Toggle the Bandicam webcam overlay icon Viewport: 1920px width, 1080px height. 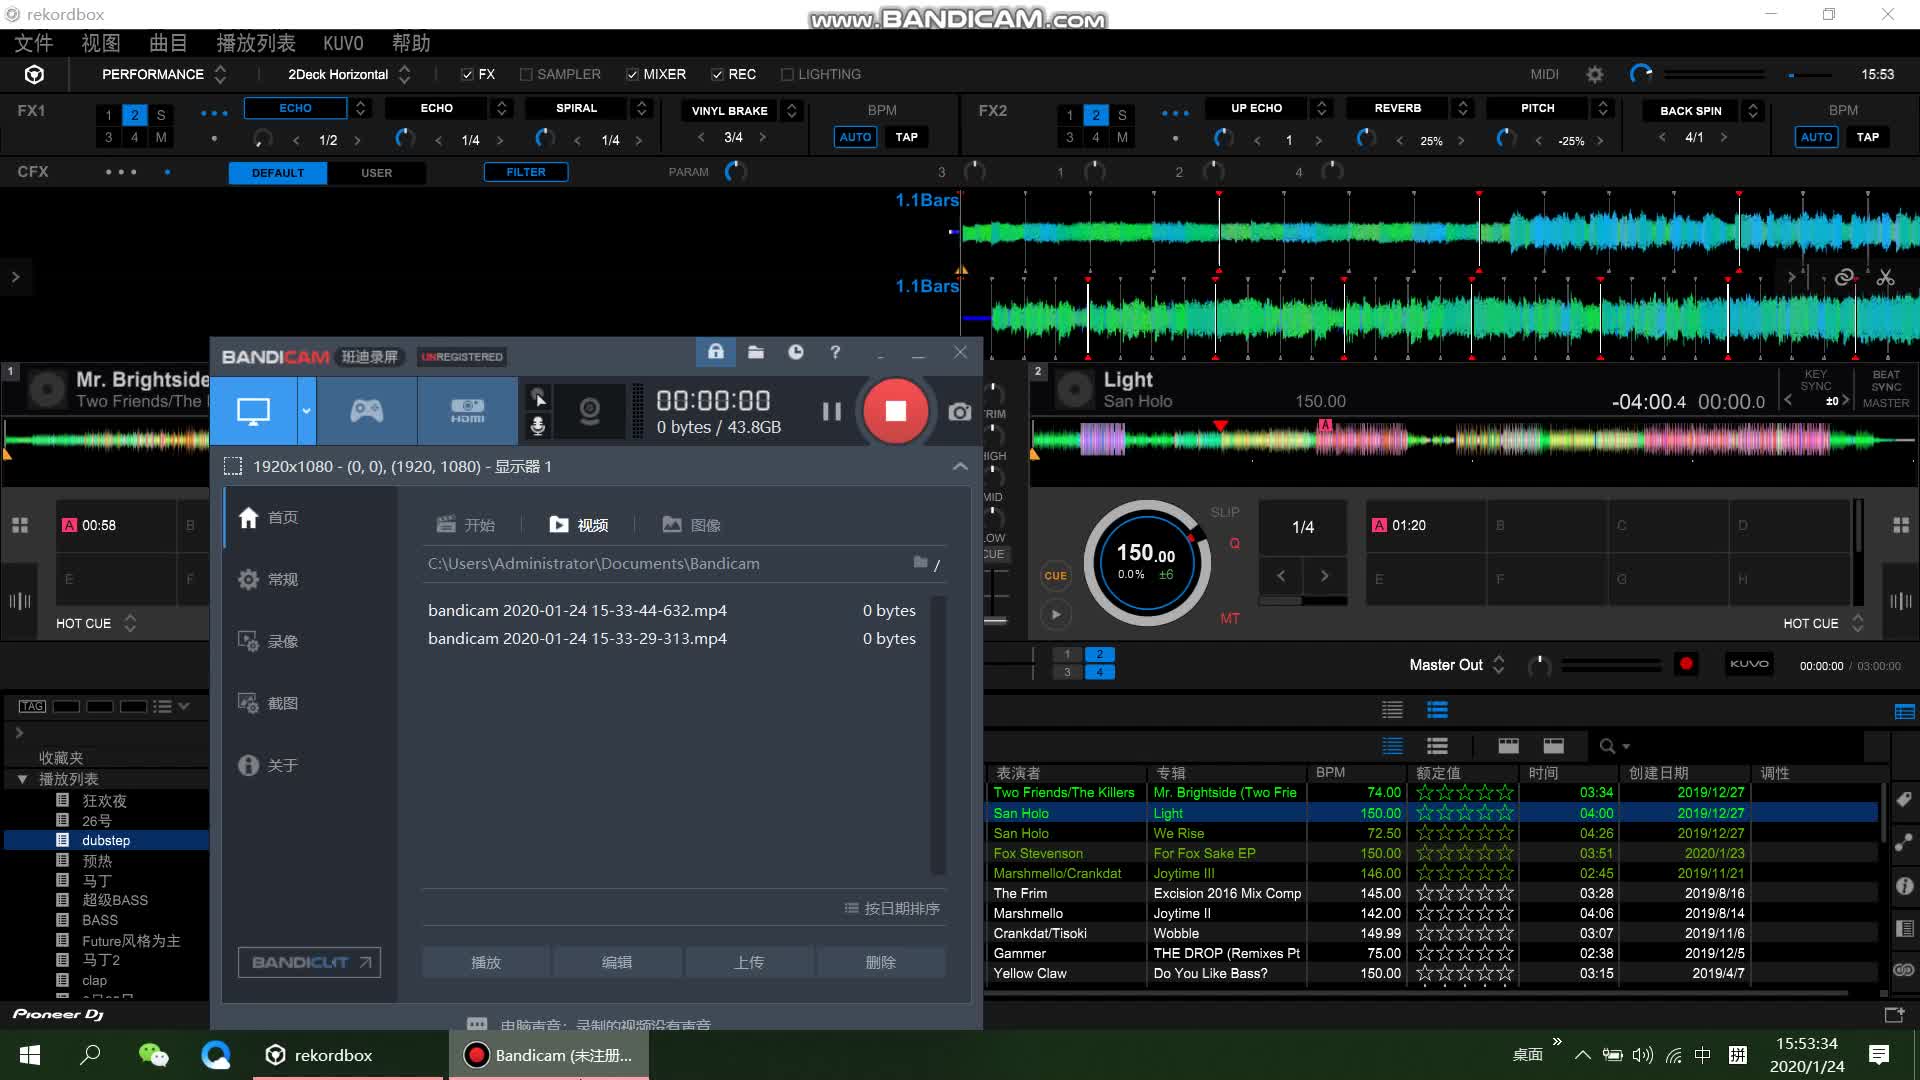tap(589, 411)
